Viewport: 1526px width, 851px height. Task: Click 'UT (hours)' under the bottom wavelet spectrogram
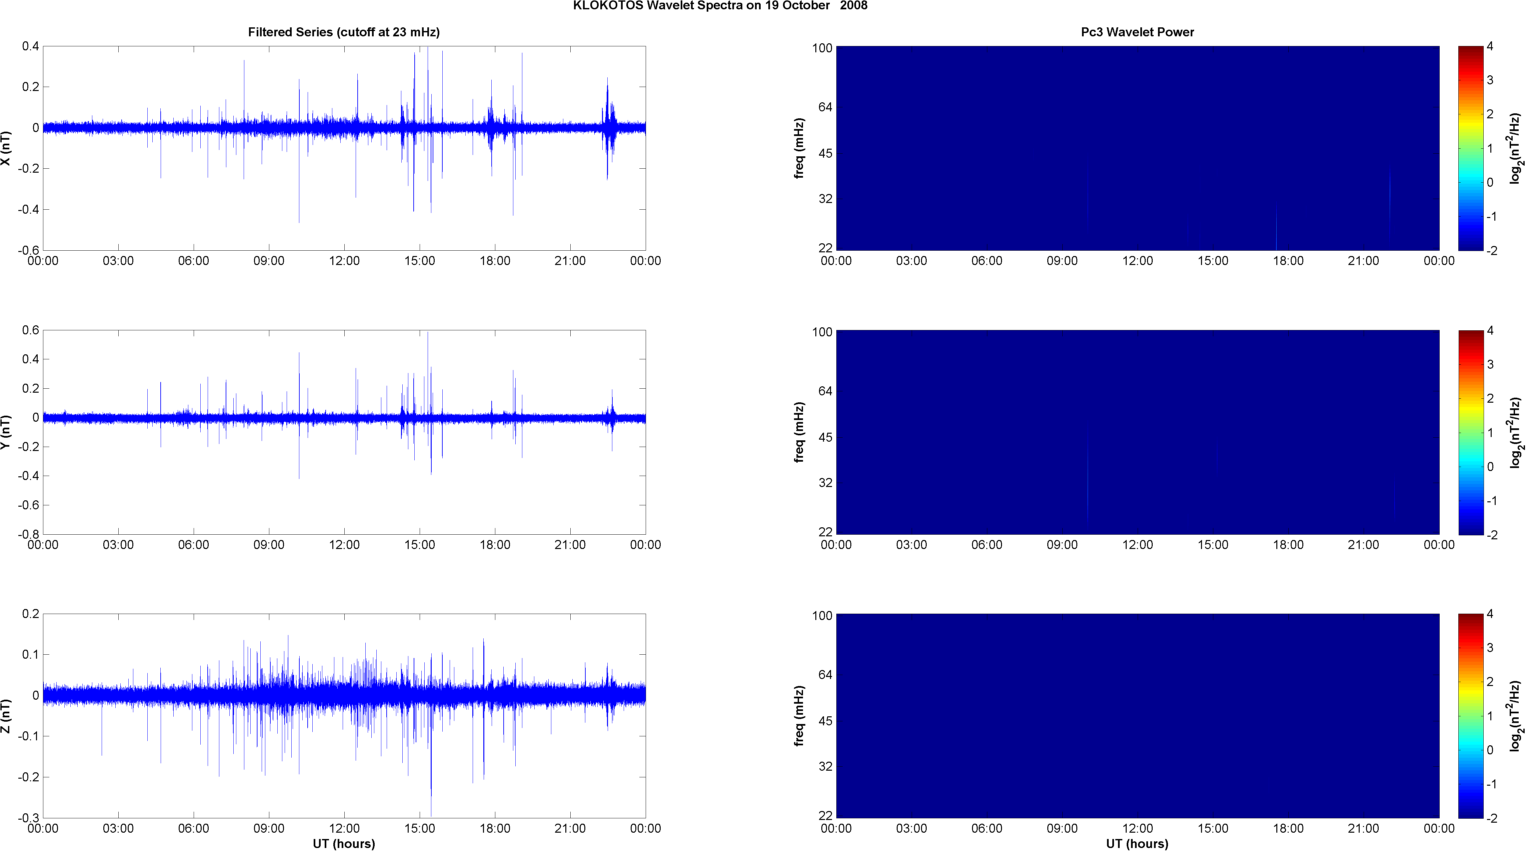click(x=1137, y=843)
